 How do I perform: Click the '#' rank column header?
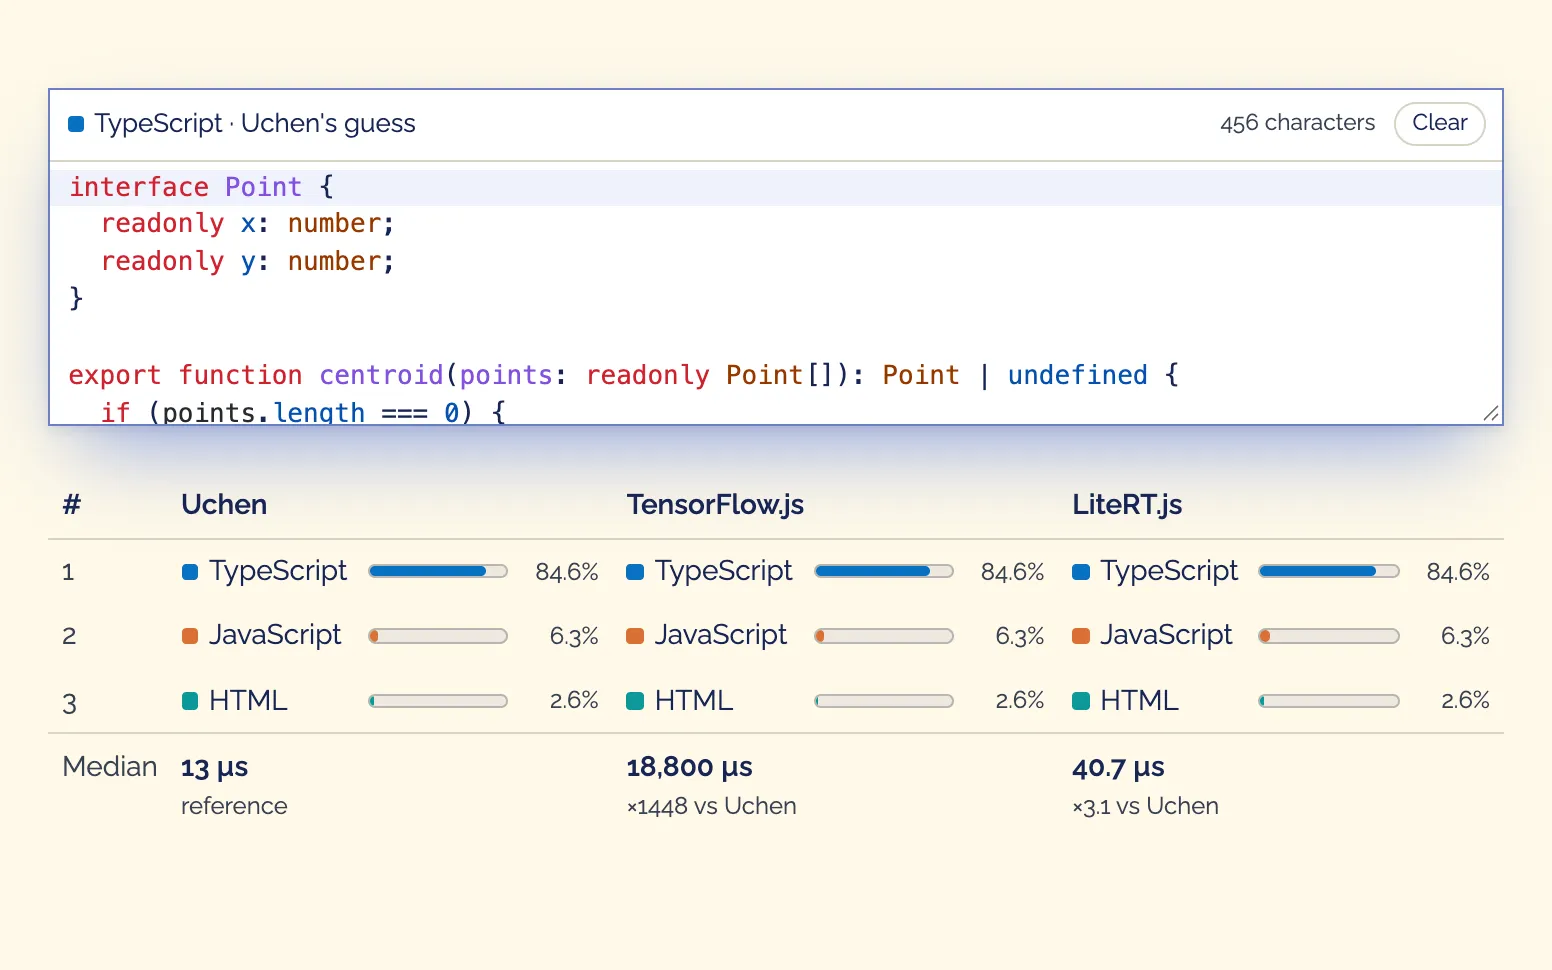click(x=71, y=504)
